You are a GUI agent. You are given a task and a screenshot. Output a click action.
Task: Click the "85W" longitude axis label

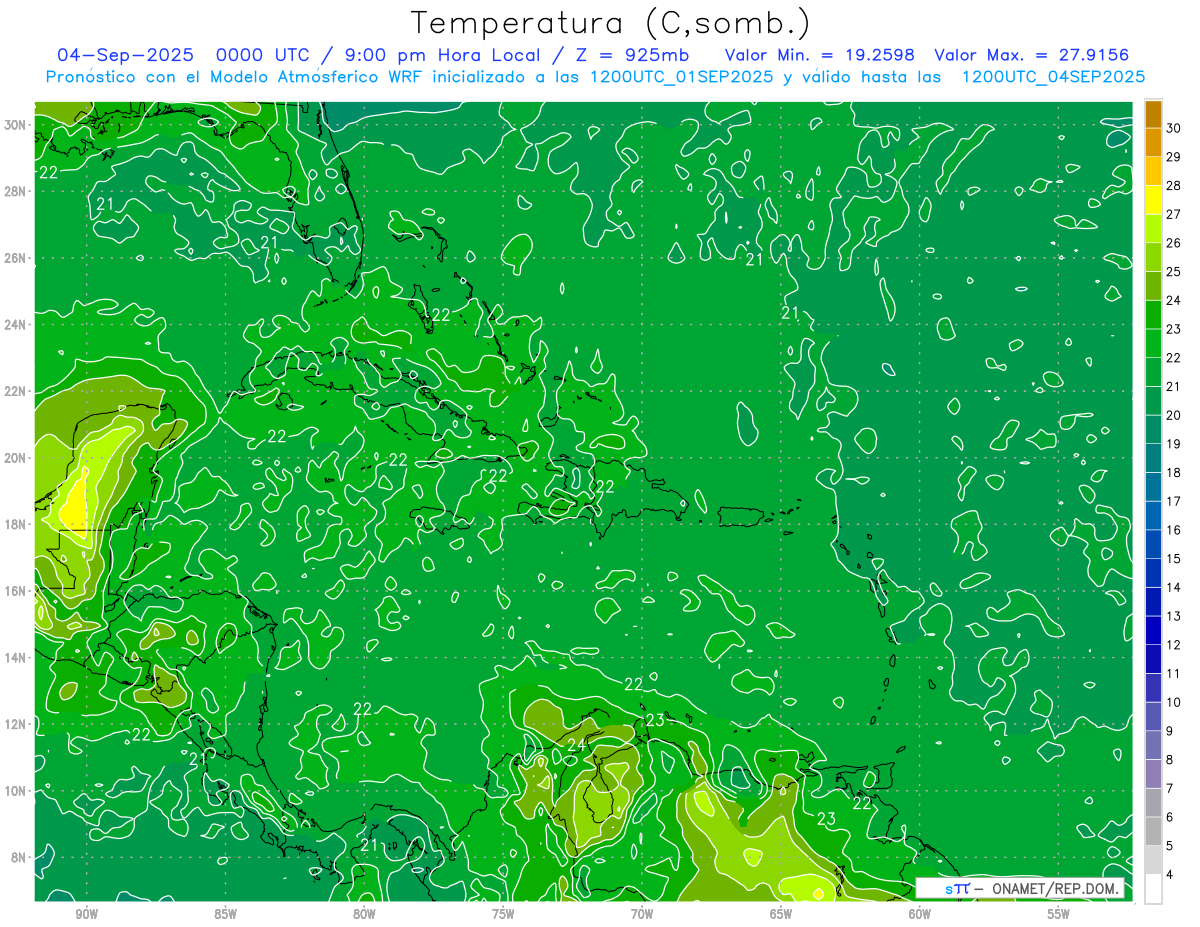click(225, 914)
